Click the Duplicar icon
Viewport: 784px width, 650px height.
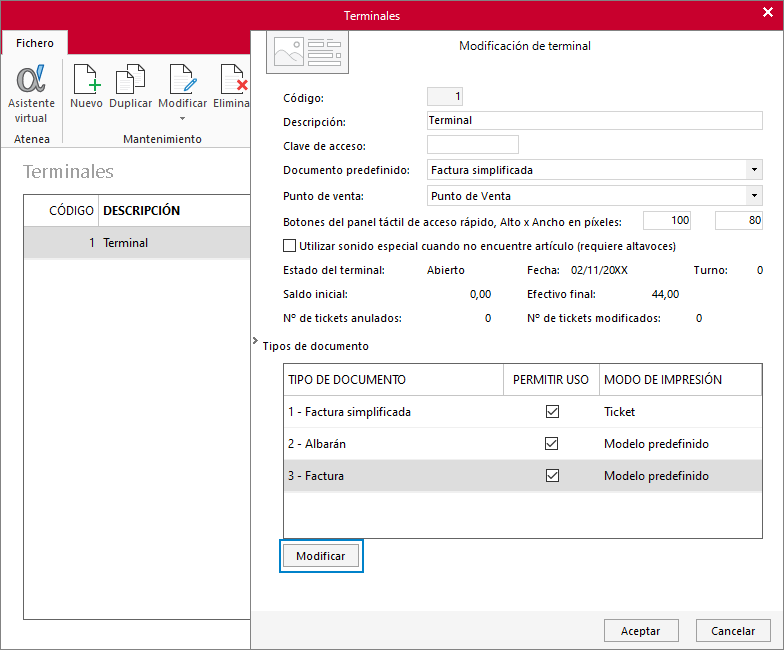130,79
